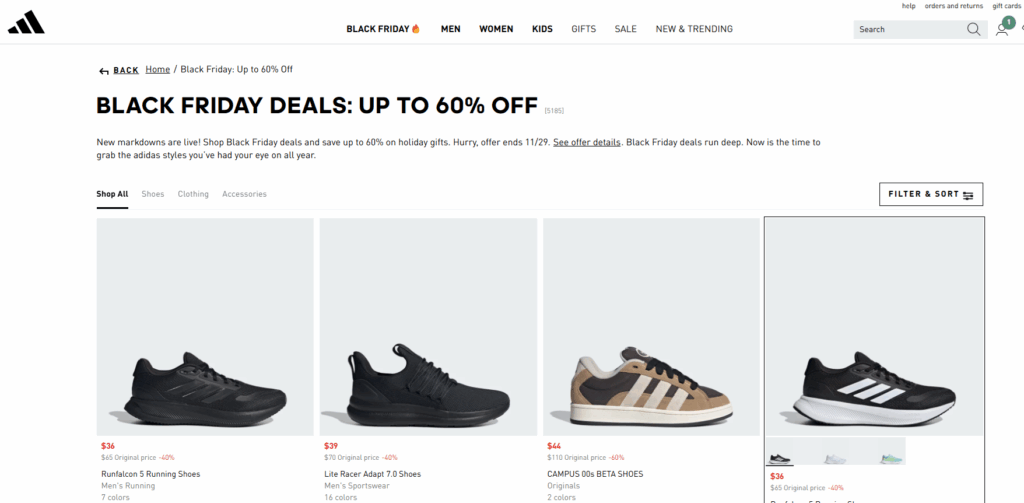Click the adidas logo
Viewport: 1024px width, 503px height.
click(x=25, y=23)
